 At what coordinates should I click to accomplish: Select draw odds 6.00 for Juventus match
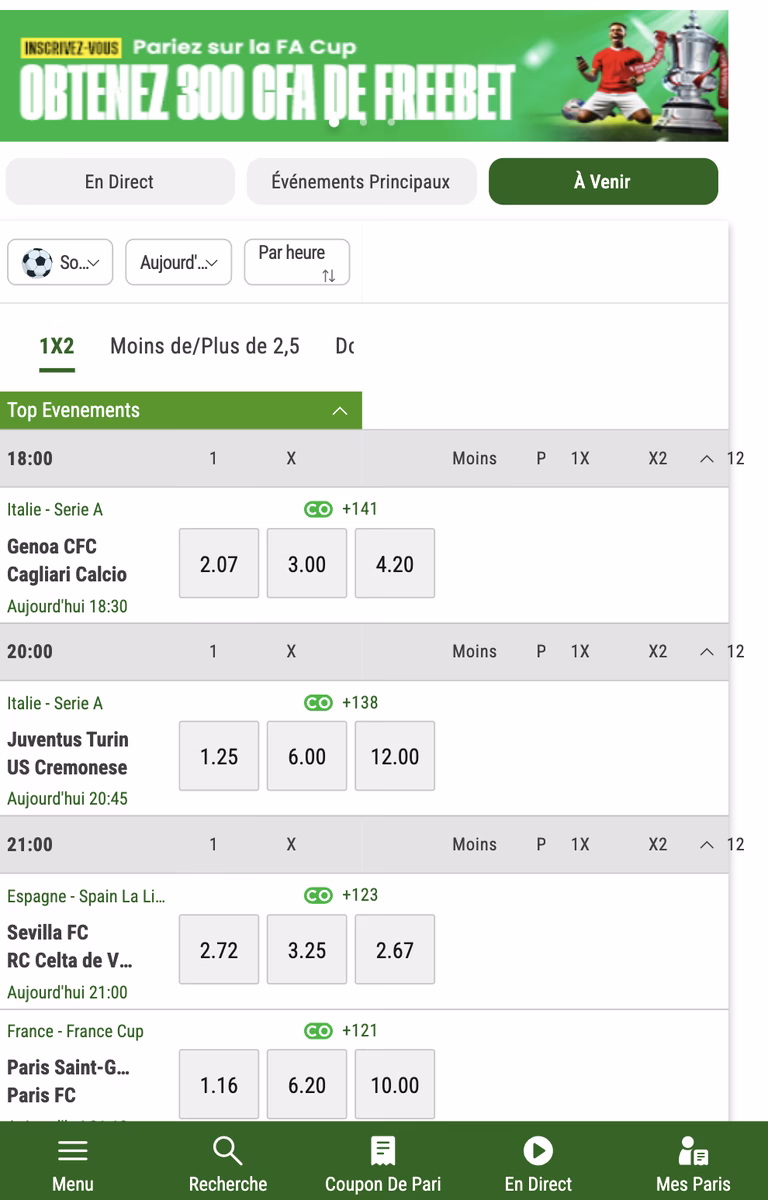pos(307,757)
